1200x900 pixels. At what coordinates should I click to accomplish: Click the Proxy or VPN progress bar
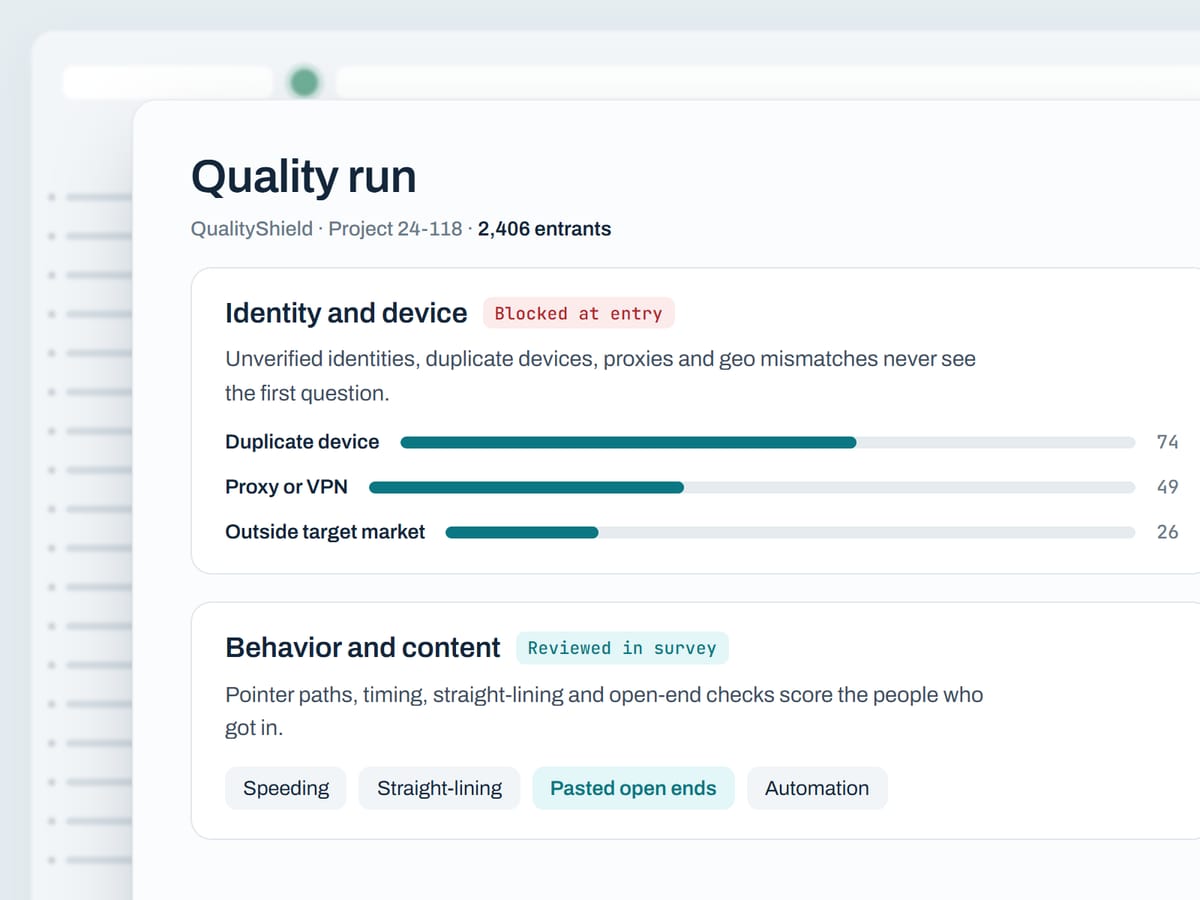752,487
